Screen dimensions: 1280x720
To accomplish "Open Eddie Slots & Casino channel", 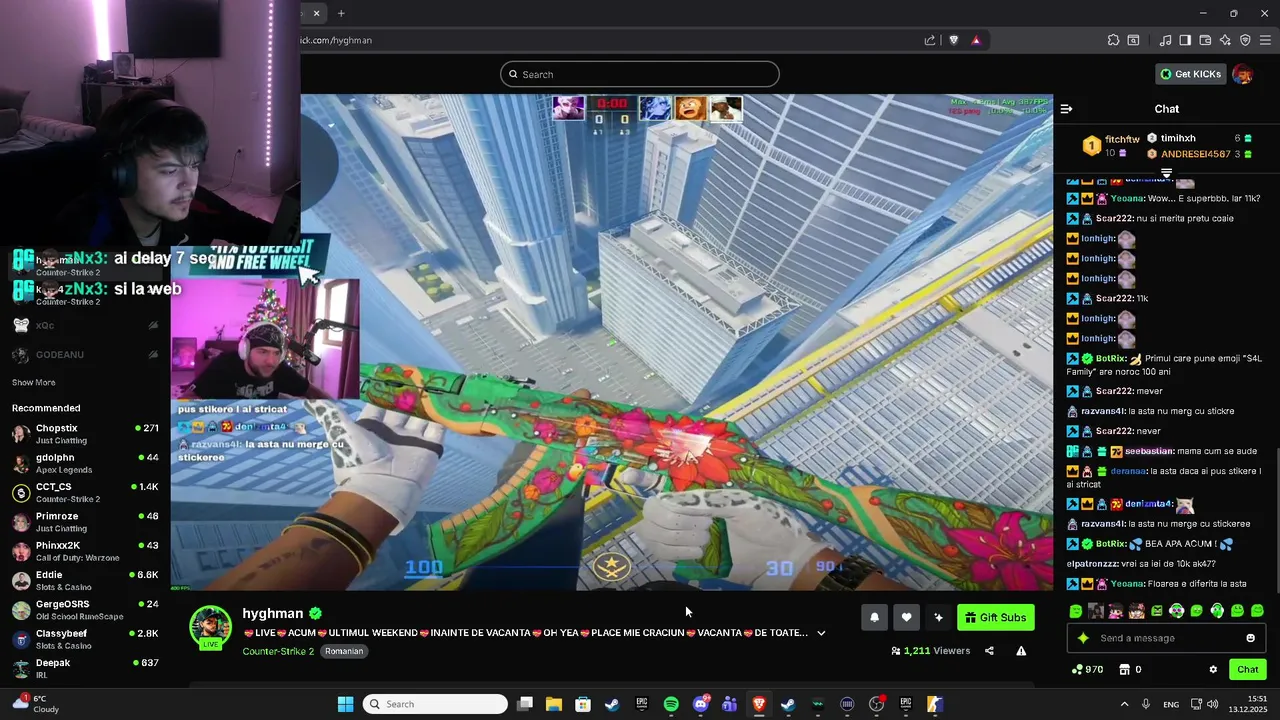I will pyautogui.click(x=85, y=580).
